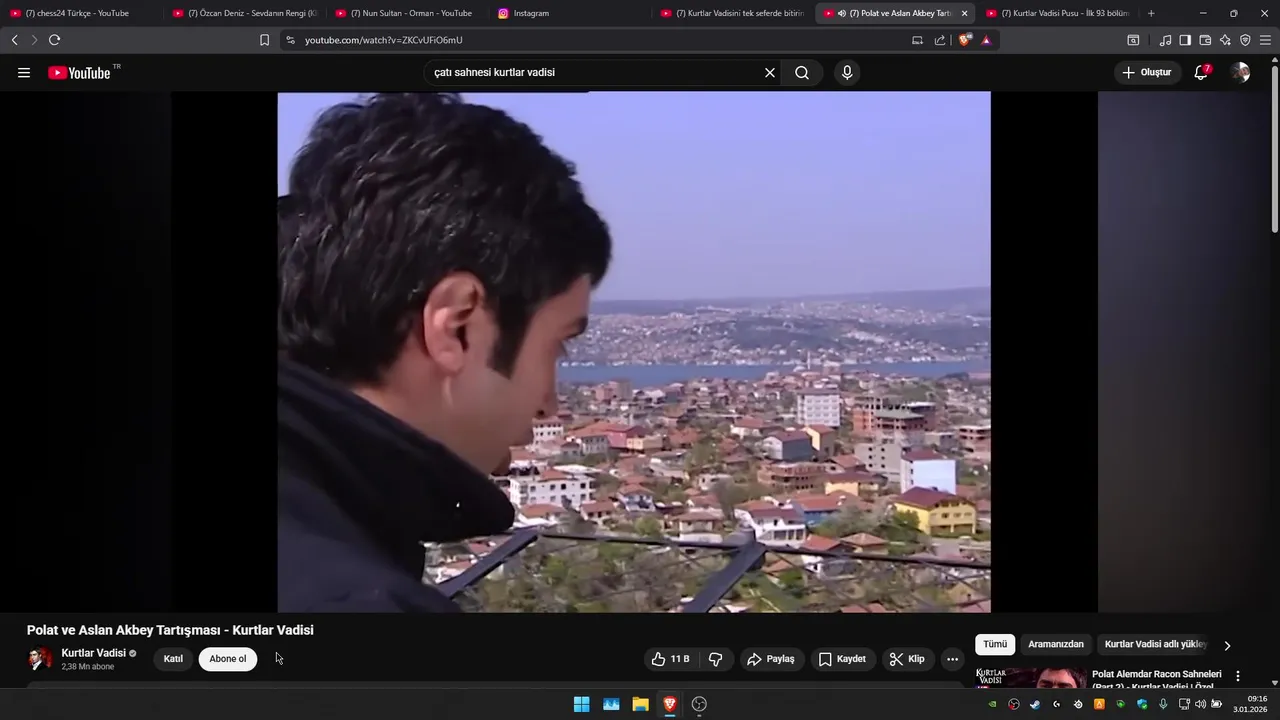Open a new browser tab
The image size is (1280, 720).
point(1151,13)
